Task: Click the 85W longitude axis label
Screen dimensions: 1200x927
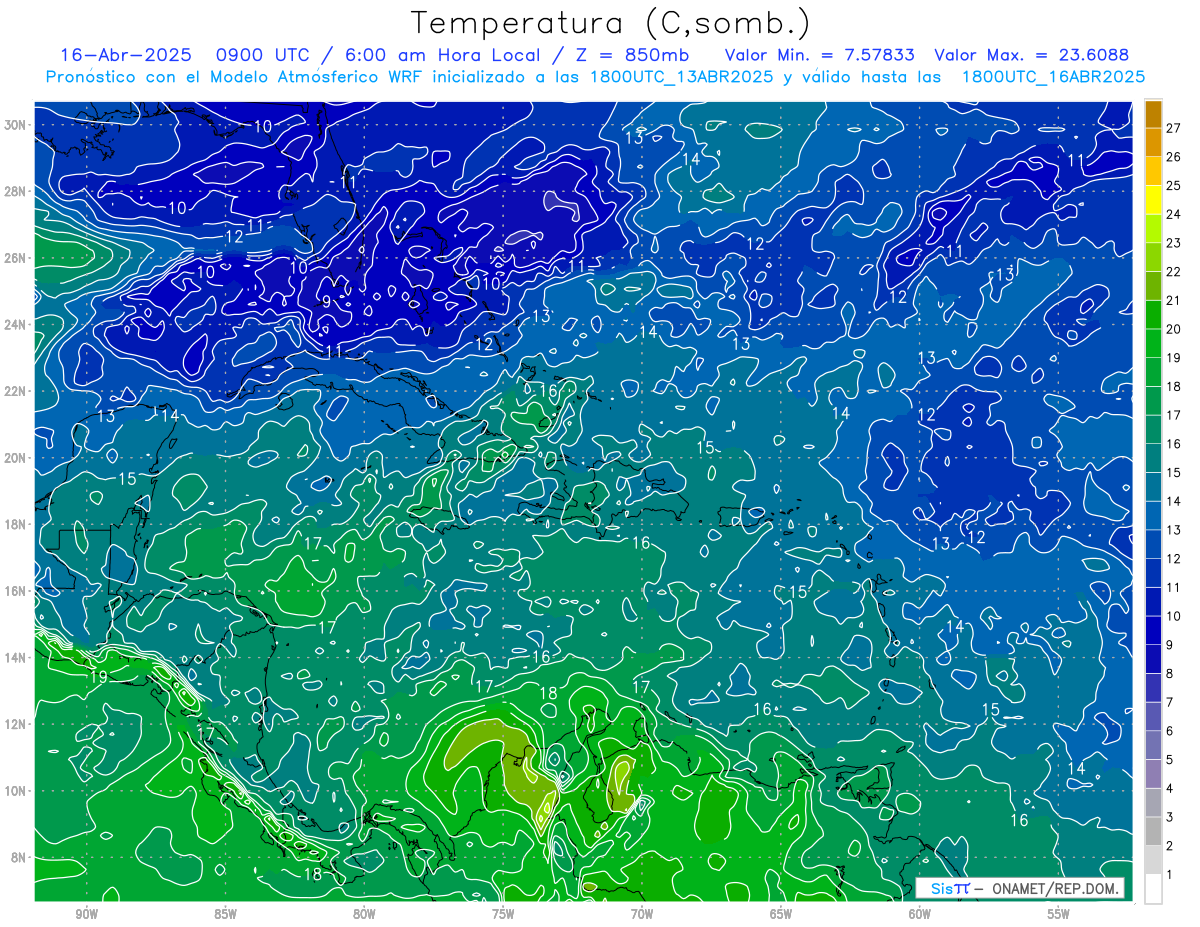Action: click(x=225, y=914)
